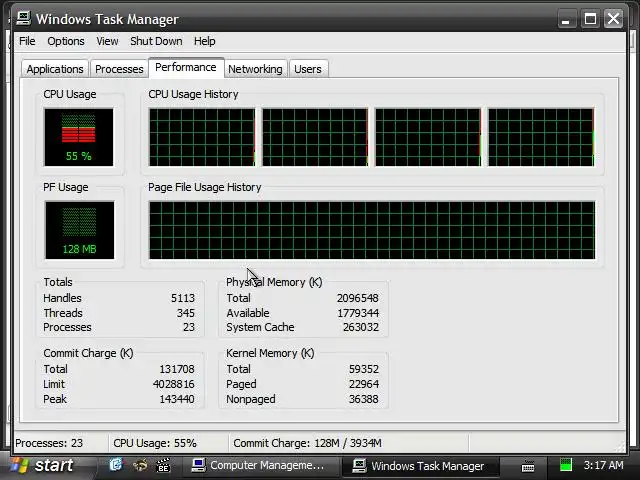Image resolution: width=640 pixels, height=480 pixels.
Task: Click the third CPU Usage History graph
Action: pyautogui.click(x=428, y=137)
